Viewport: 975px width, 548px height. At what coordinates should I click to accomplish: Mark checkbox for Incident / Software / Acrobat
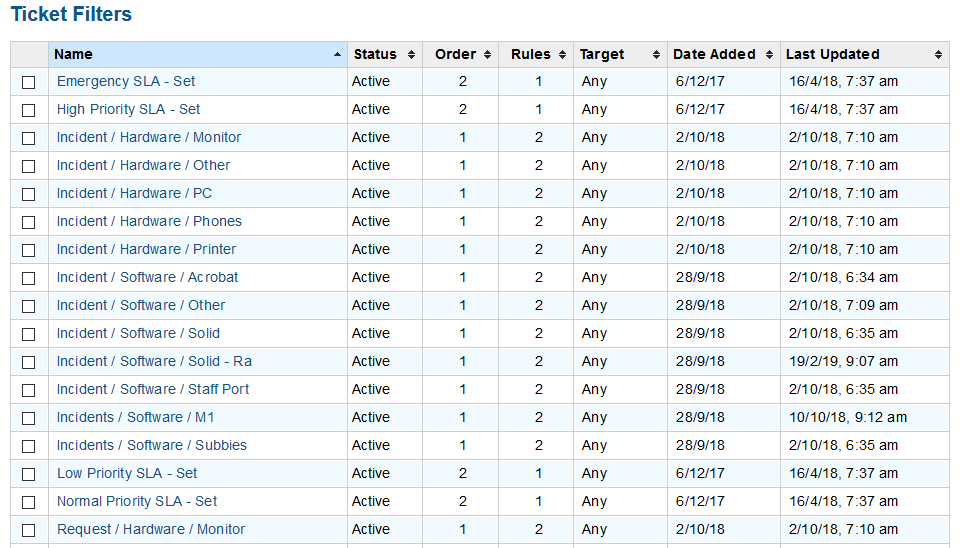click(x=29, y=278)
